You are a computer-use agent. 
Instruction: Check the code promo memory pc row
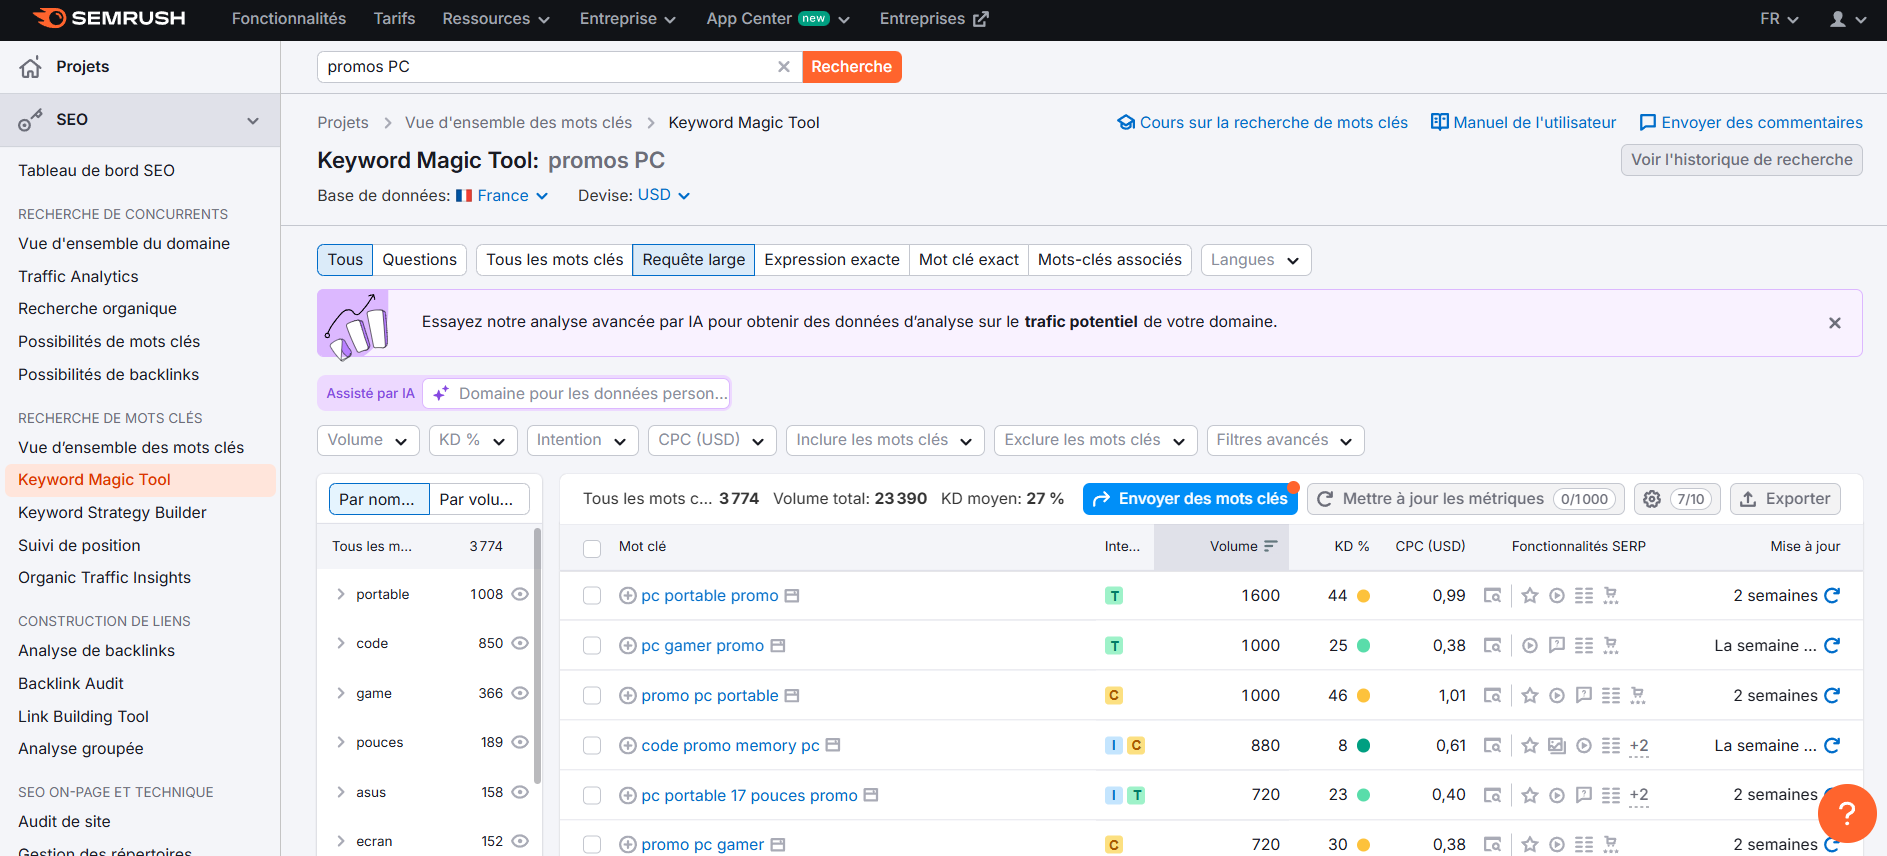592,746
